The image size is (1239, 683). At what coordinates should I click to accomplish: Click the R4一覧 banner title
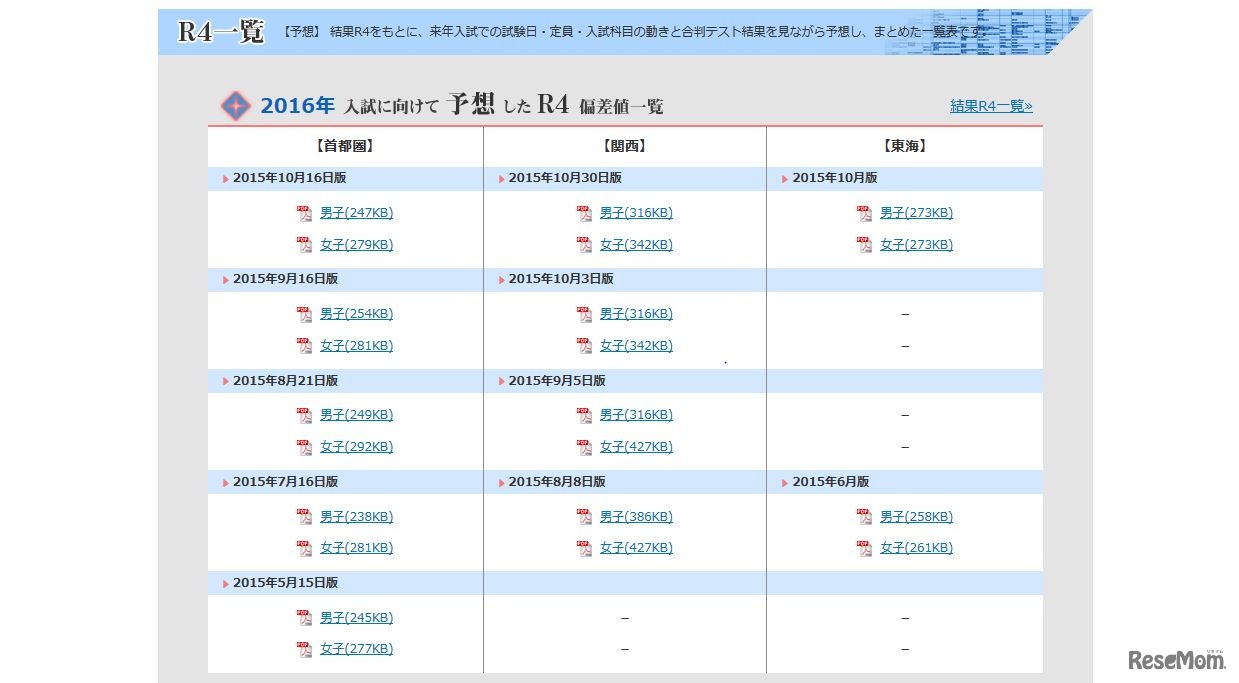[x=219, y=31]
